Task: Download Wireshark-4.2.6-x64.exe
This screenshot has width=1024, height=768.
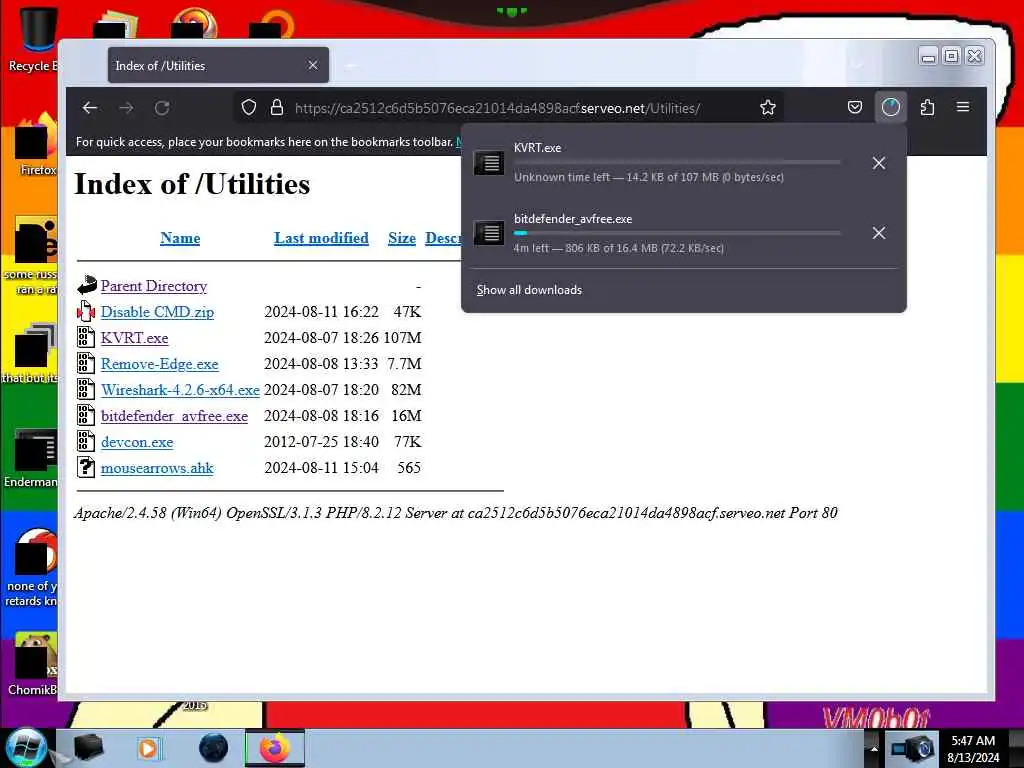Action: tap(180, 391)
